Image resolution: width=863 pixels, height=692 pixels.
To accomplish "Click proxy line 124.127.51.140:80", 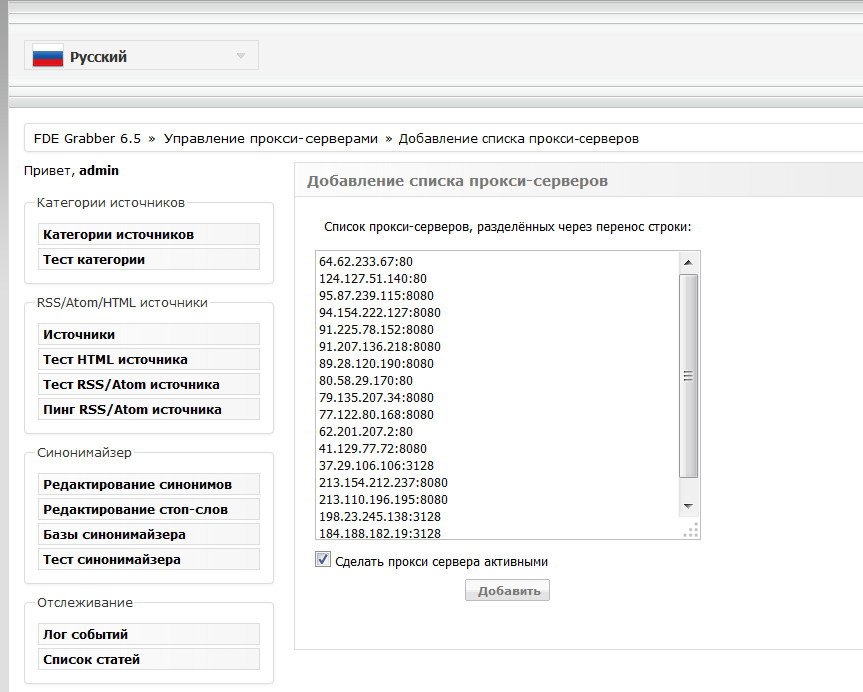I will point(373,279).
